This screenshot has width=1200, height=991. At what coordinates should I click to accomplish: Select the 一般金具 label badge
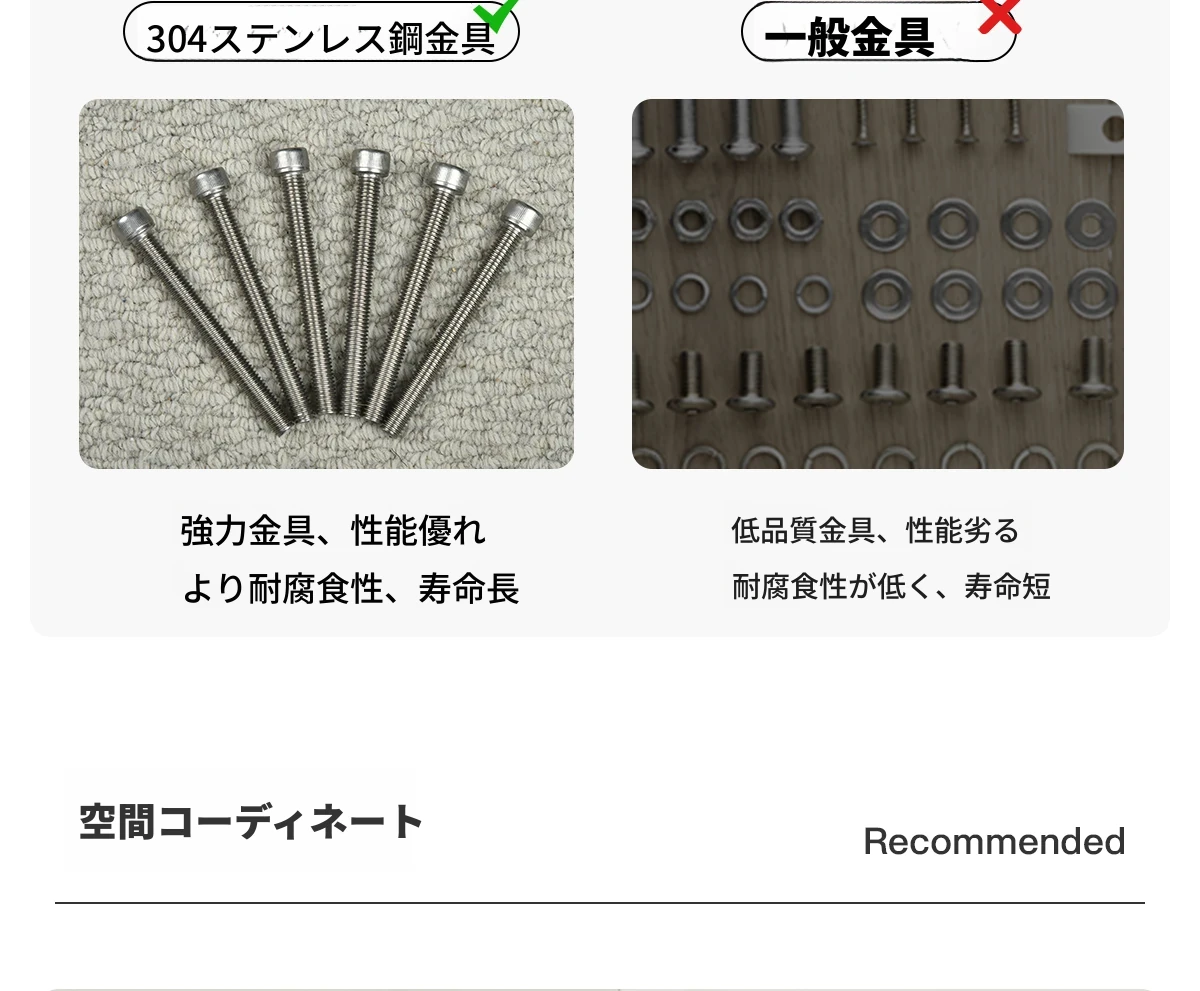pyautogui.click(x=878, y=33)
